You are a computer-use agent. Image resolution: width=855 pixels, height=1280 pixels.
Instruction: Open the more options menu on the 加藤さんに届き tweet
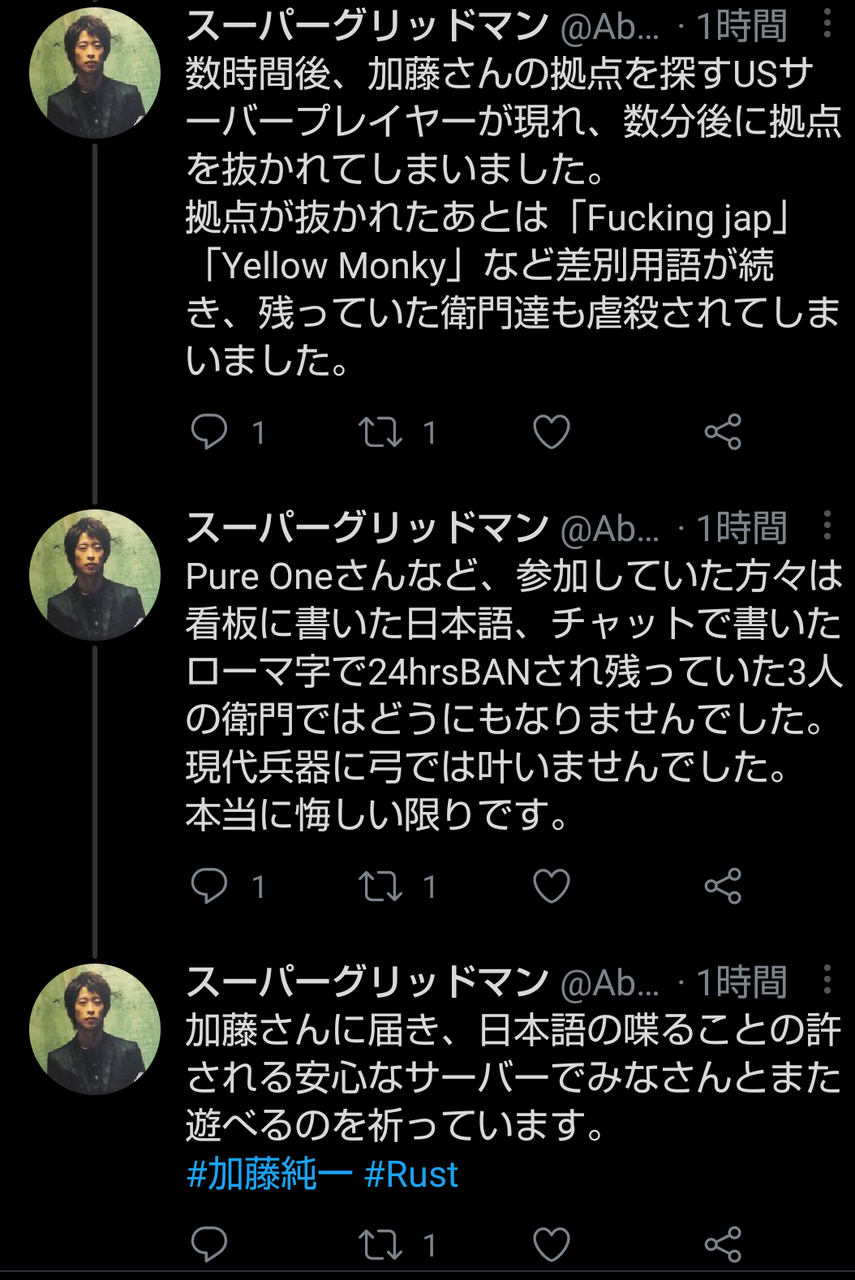[x=828, y=979]
